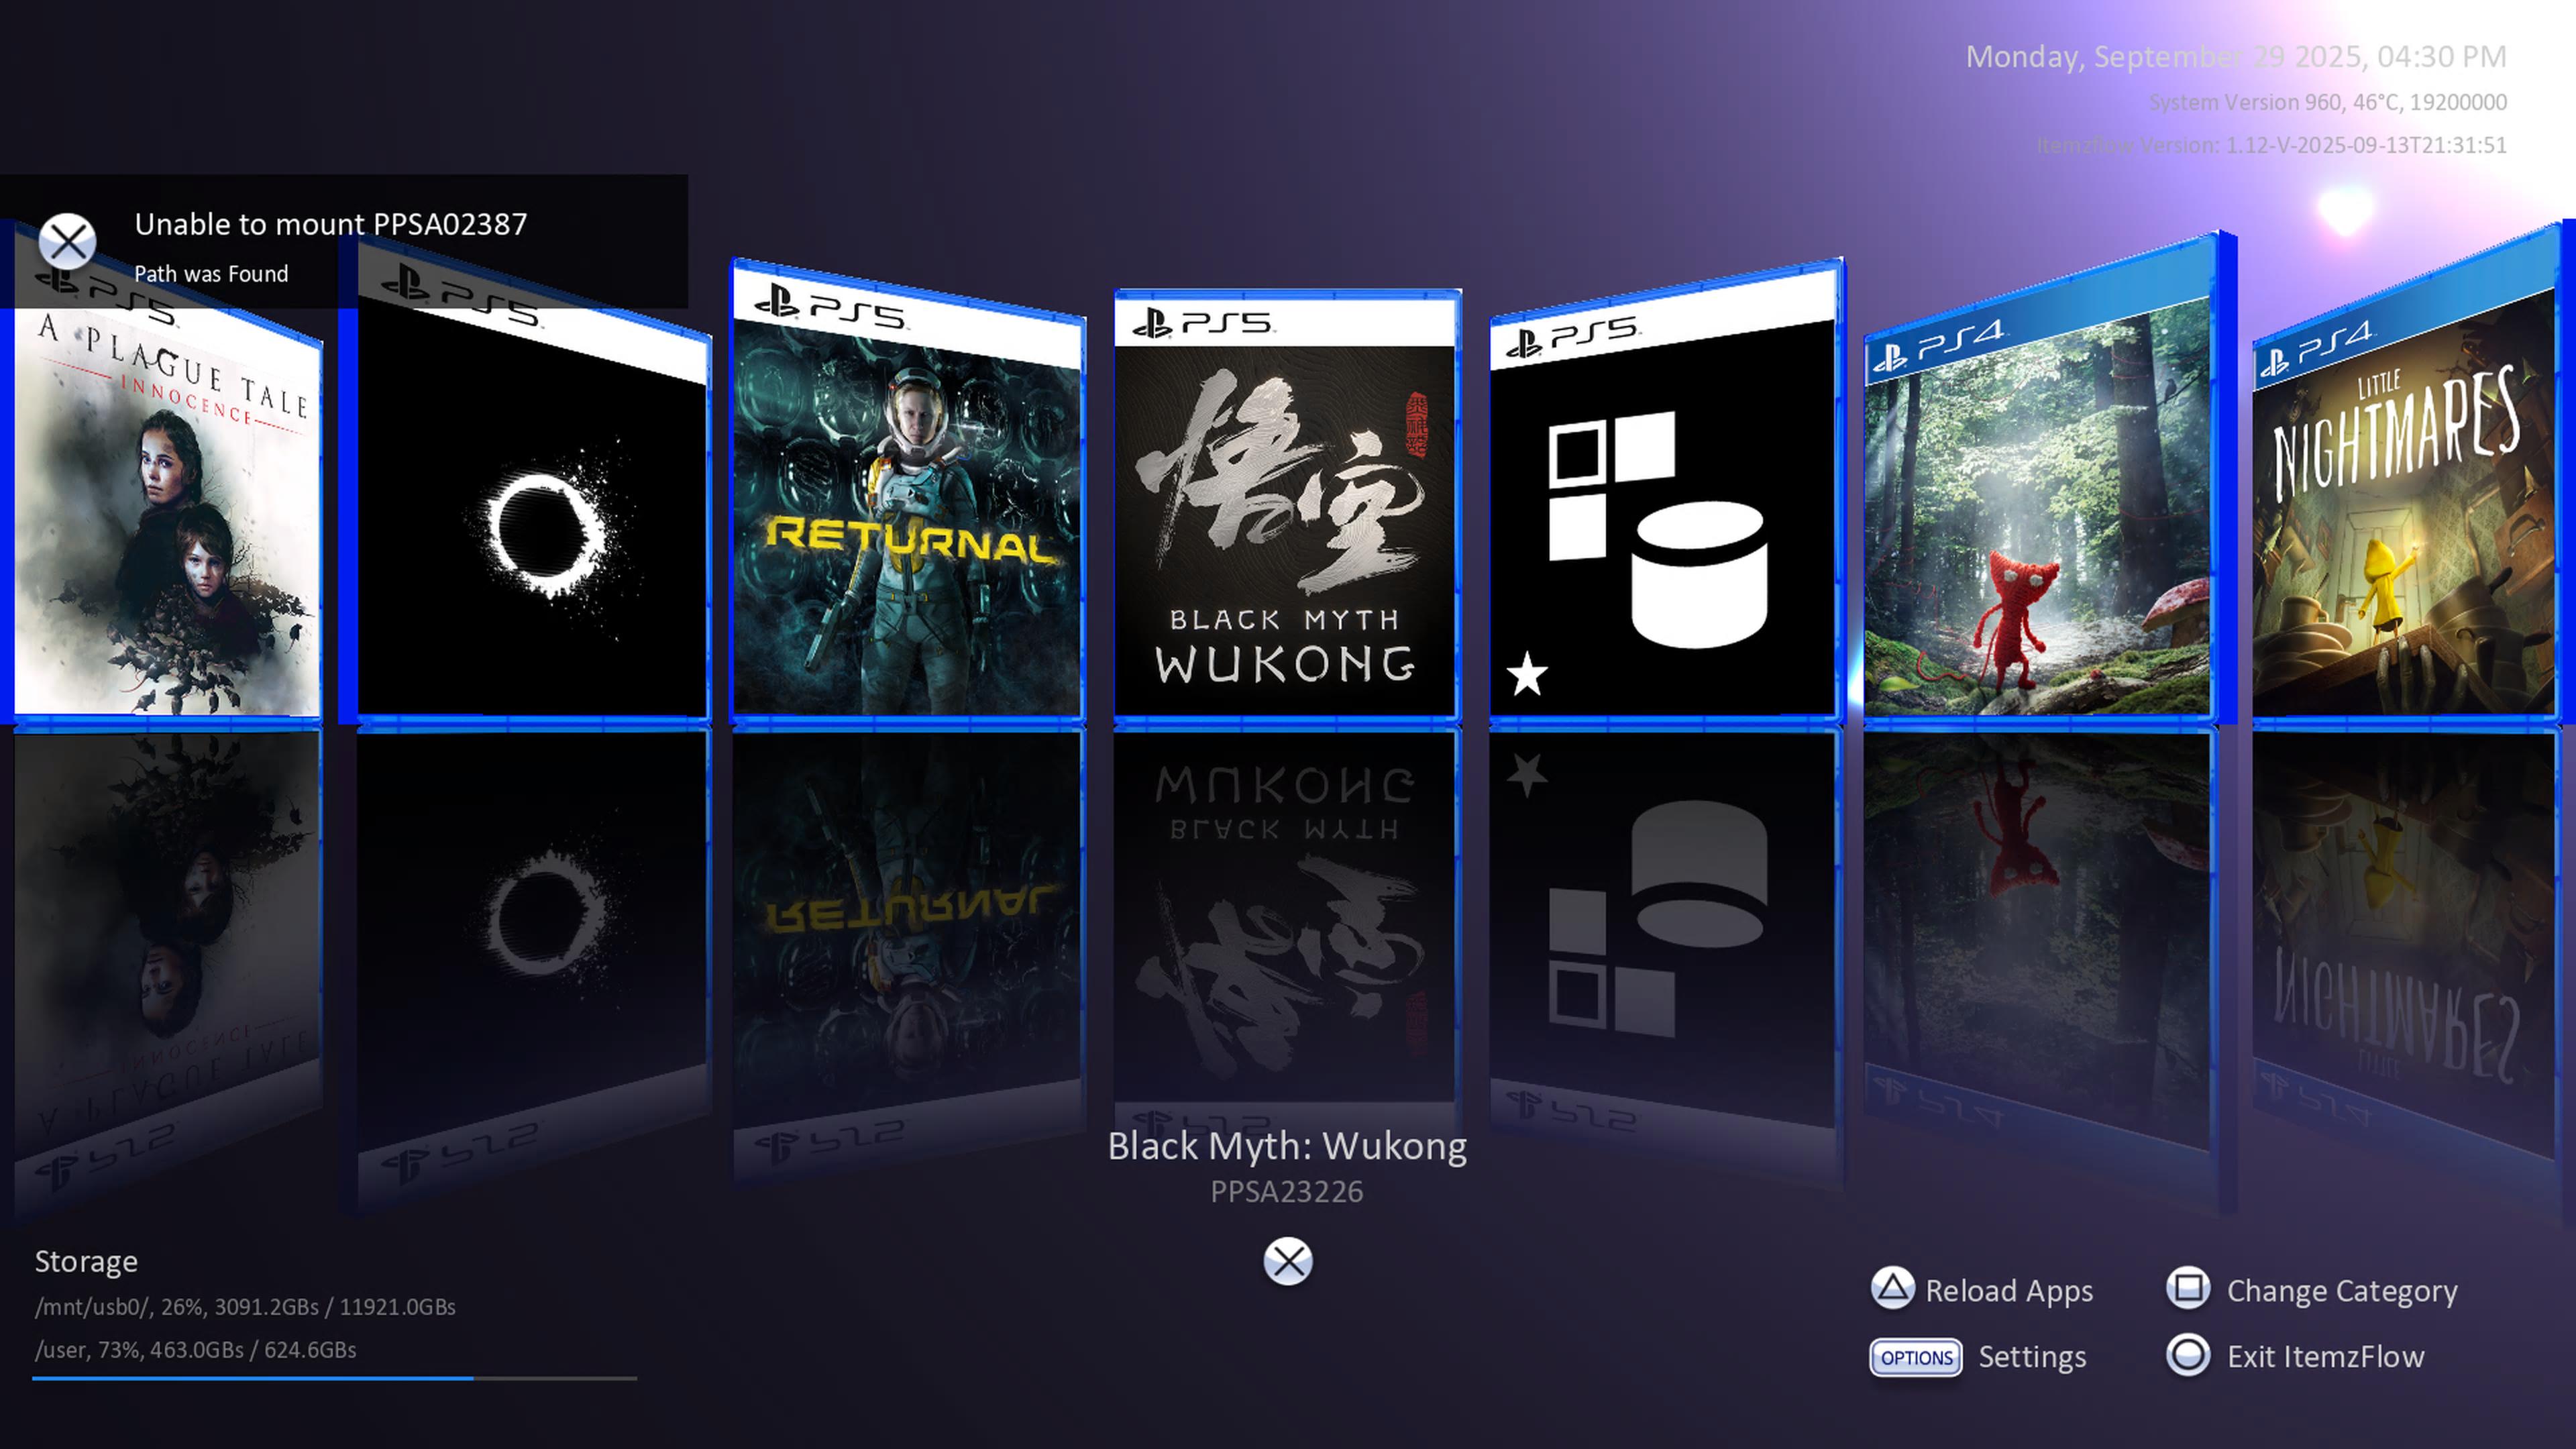
Task: Click the favorite star on the storage app cover
Action: click(x=1527, y=674)
